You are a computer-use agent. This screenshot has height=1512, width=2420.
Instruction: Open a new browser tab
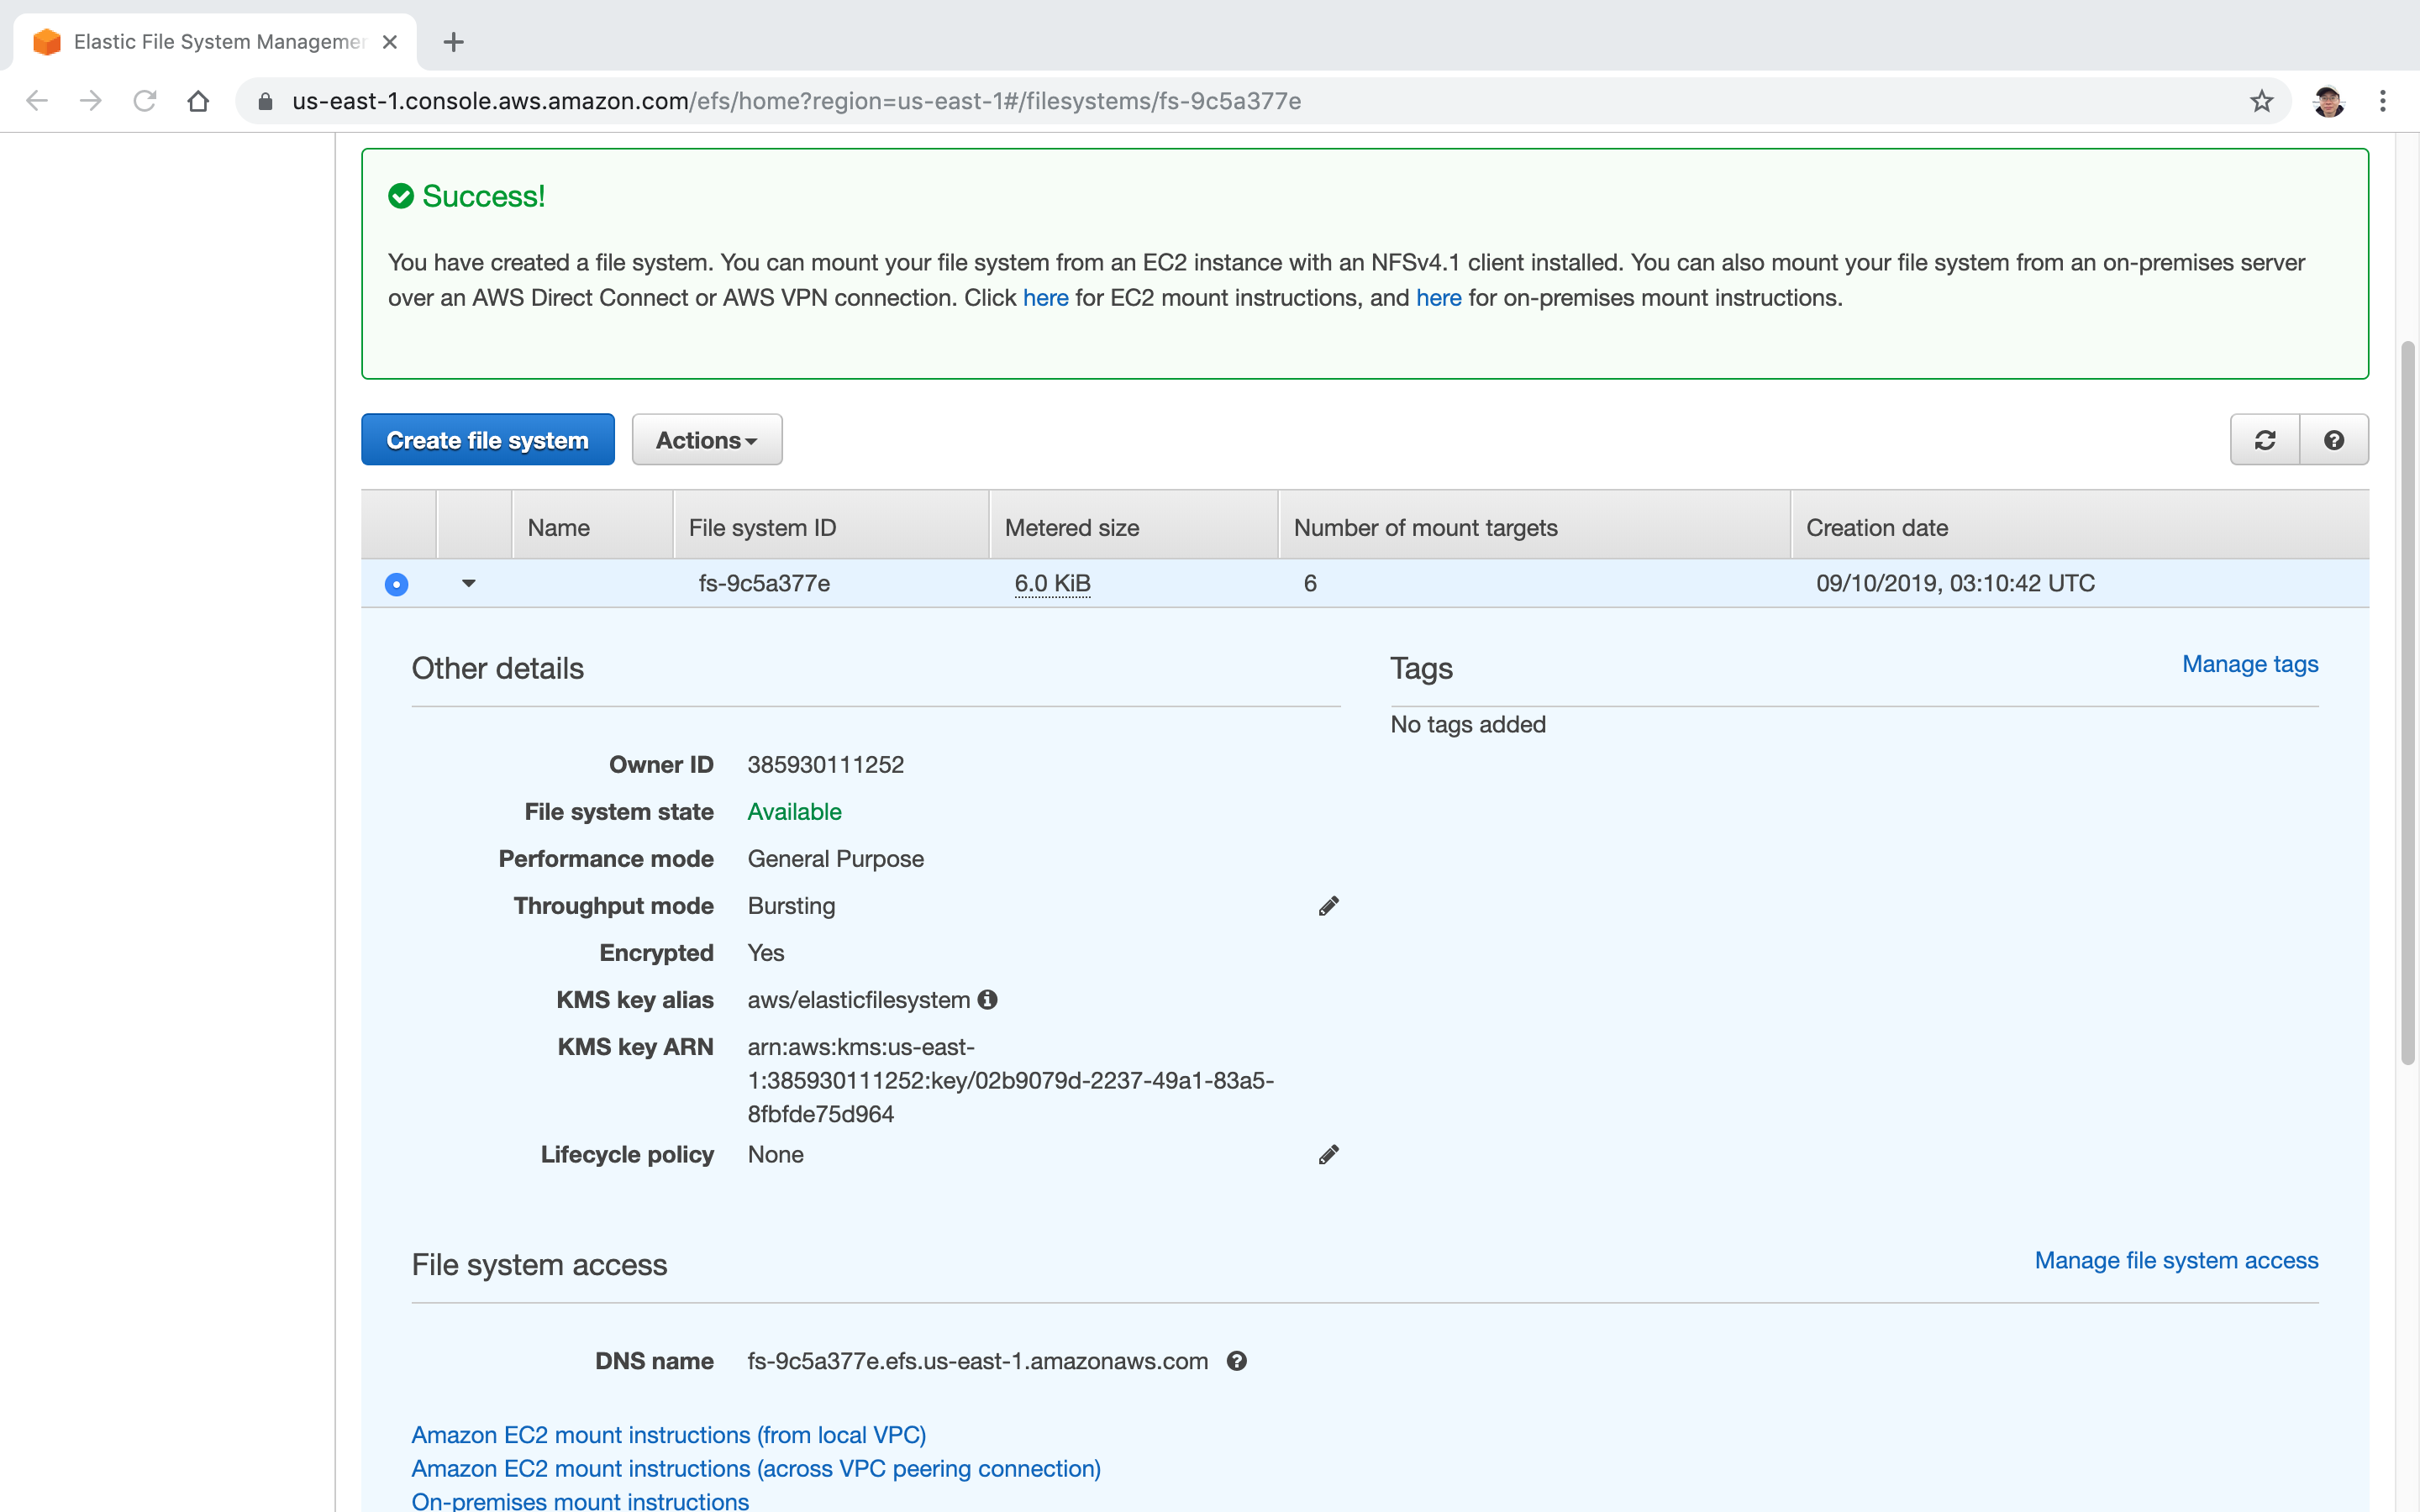[453, 42]
